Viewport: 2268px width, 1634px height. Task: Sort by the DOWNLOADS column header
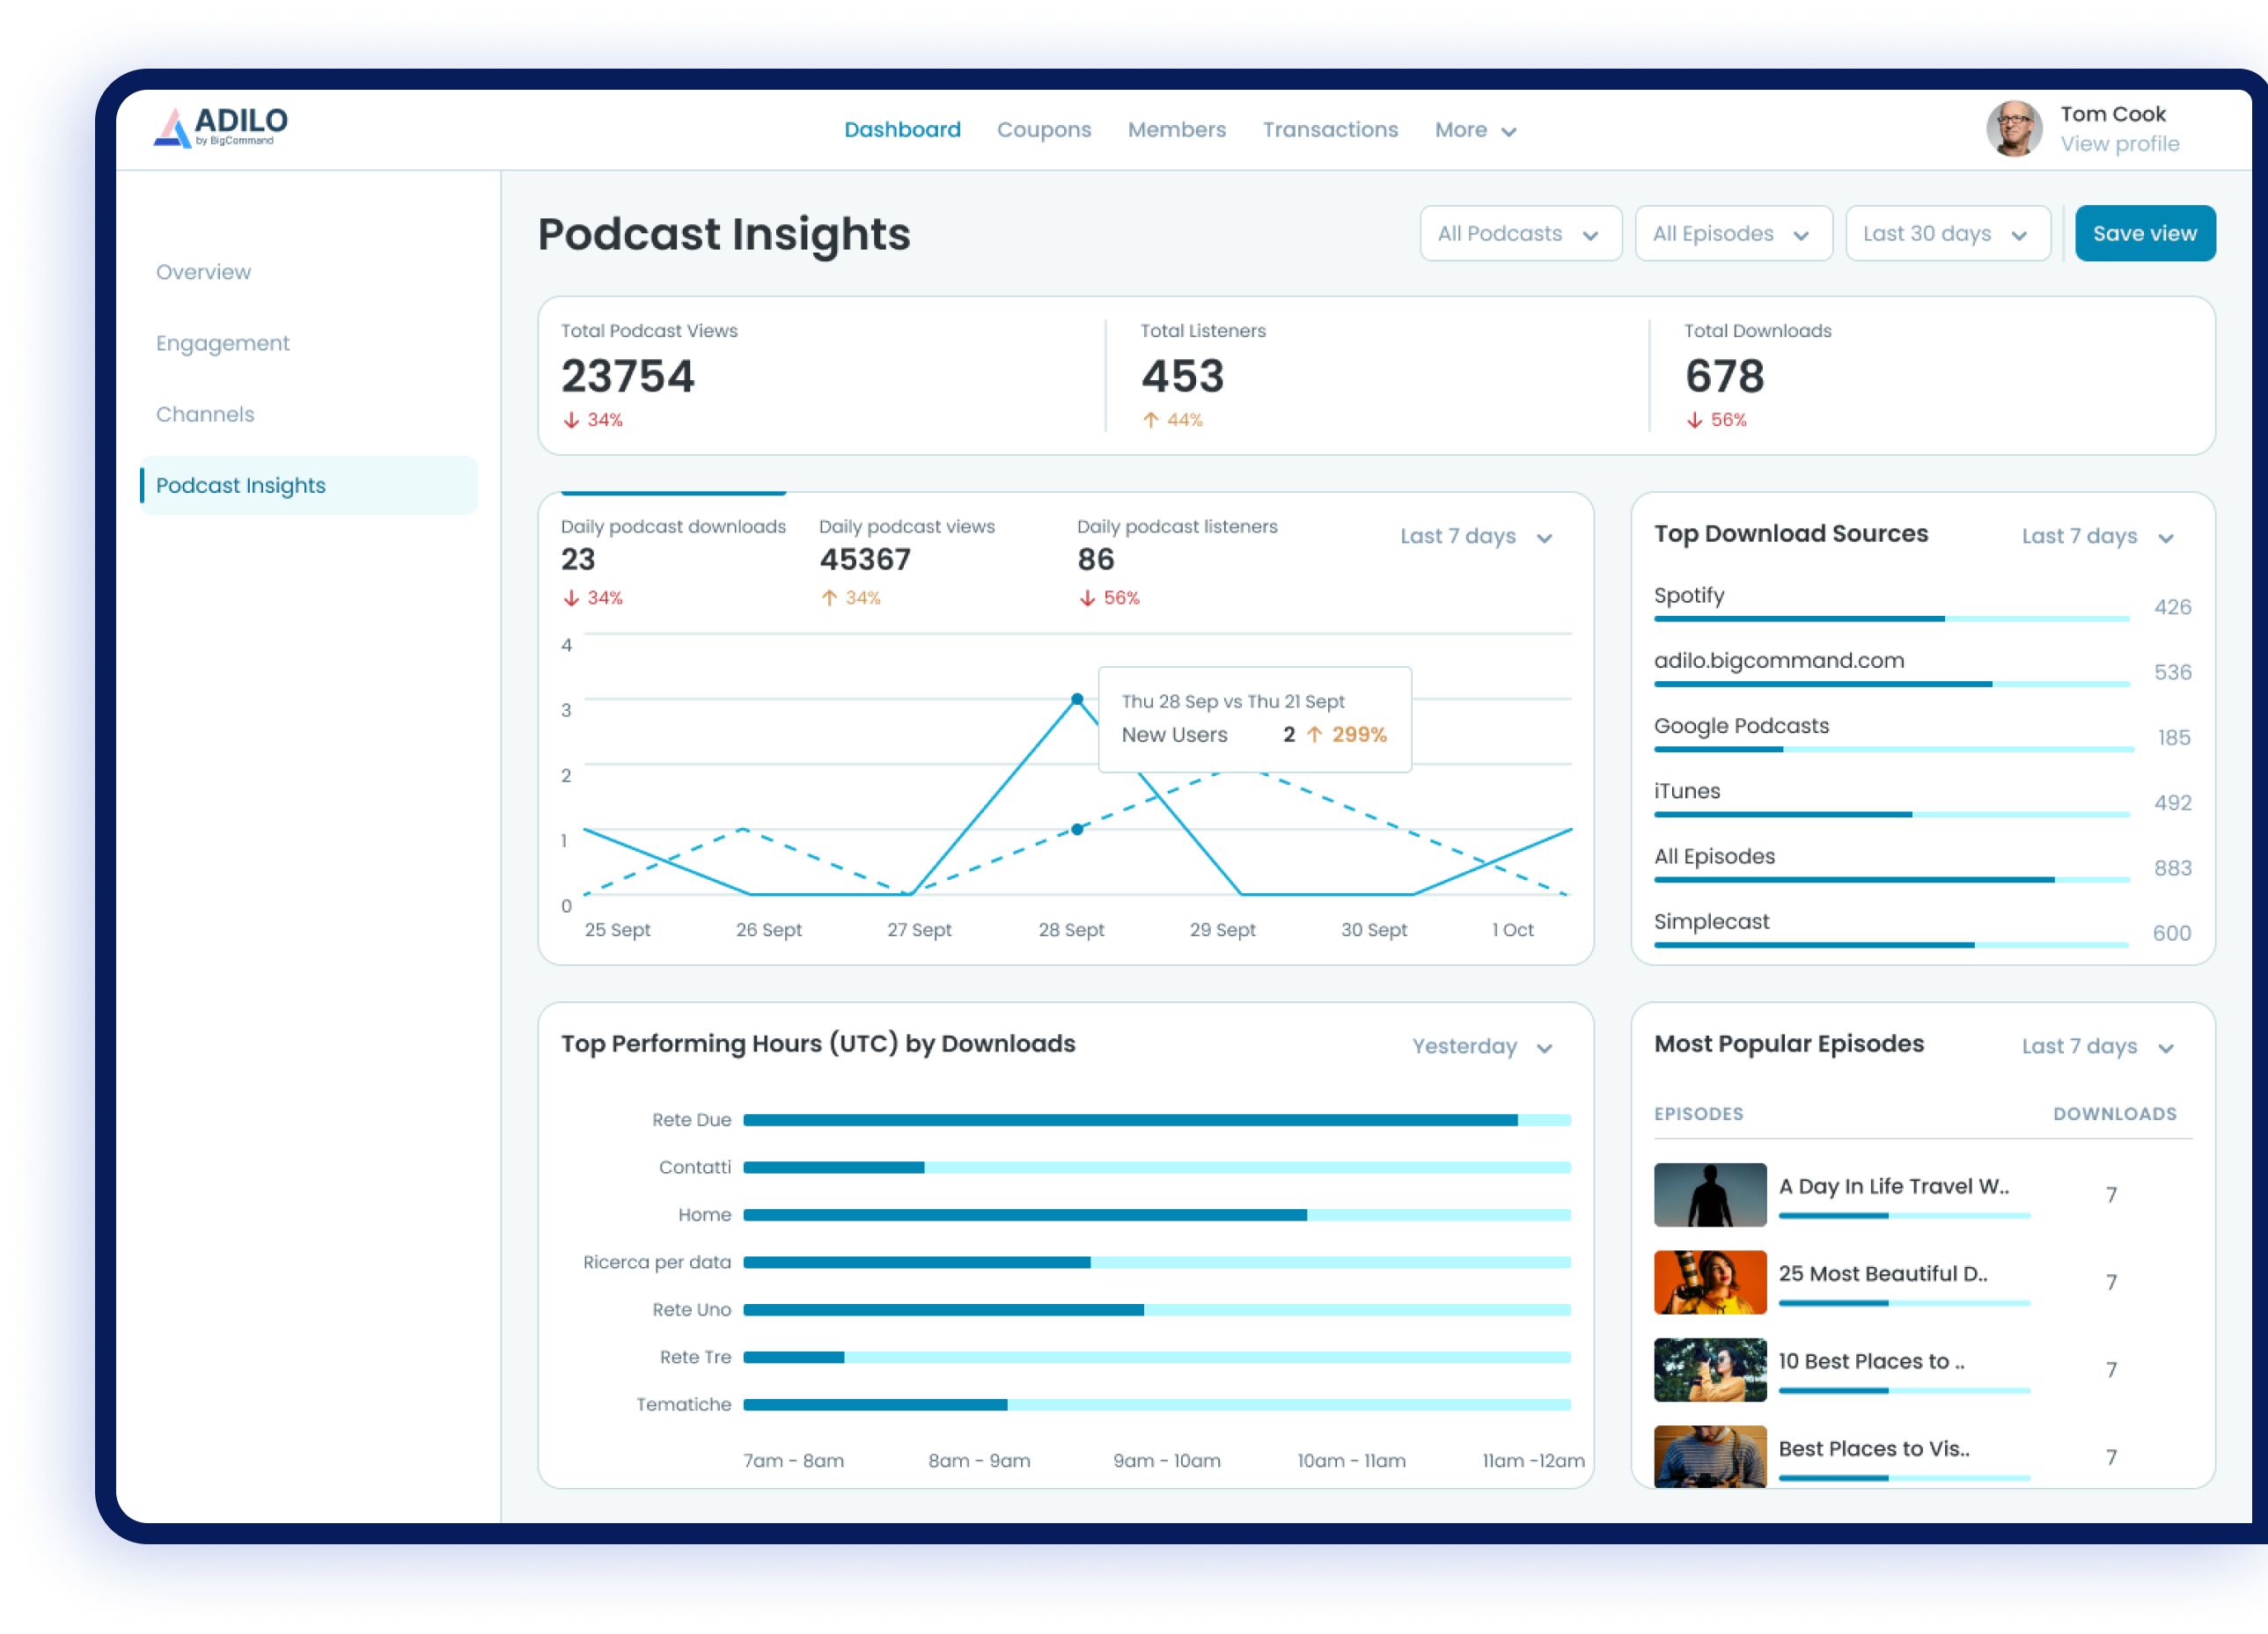[x=2115, y=1114]
